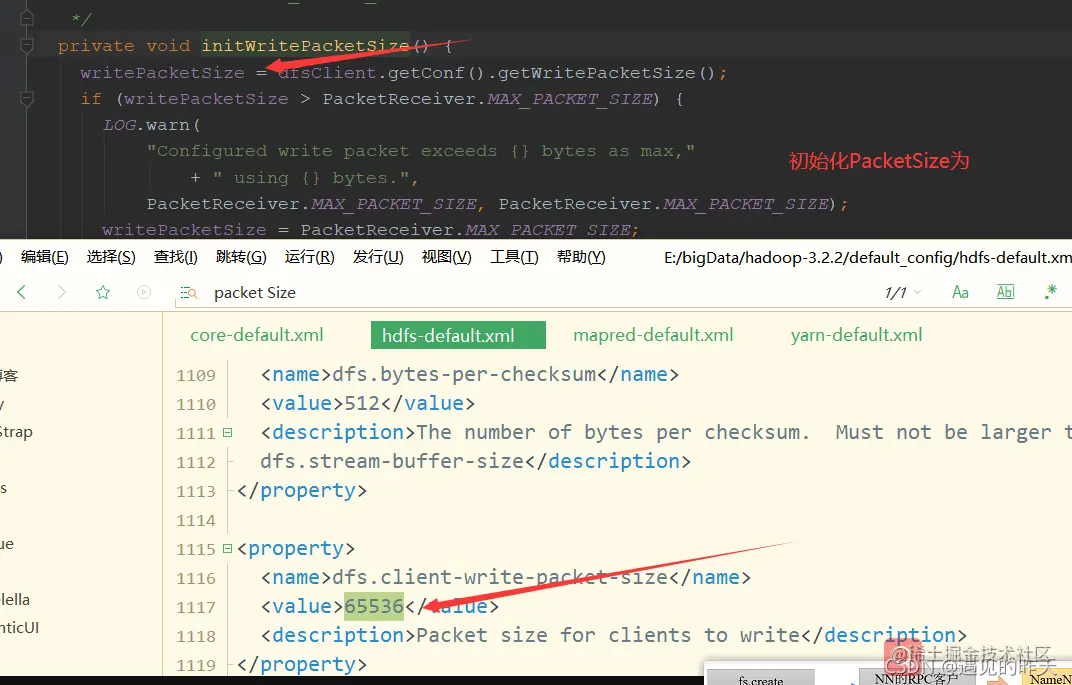Select the hdfs-default.xml tab
The width and height of the screenshot is (1072, 685).
458,335
